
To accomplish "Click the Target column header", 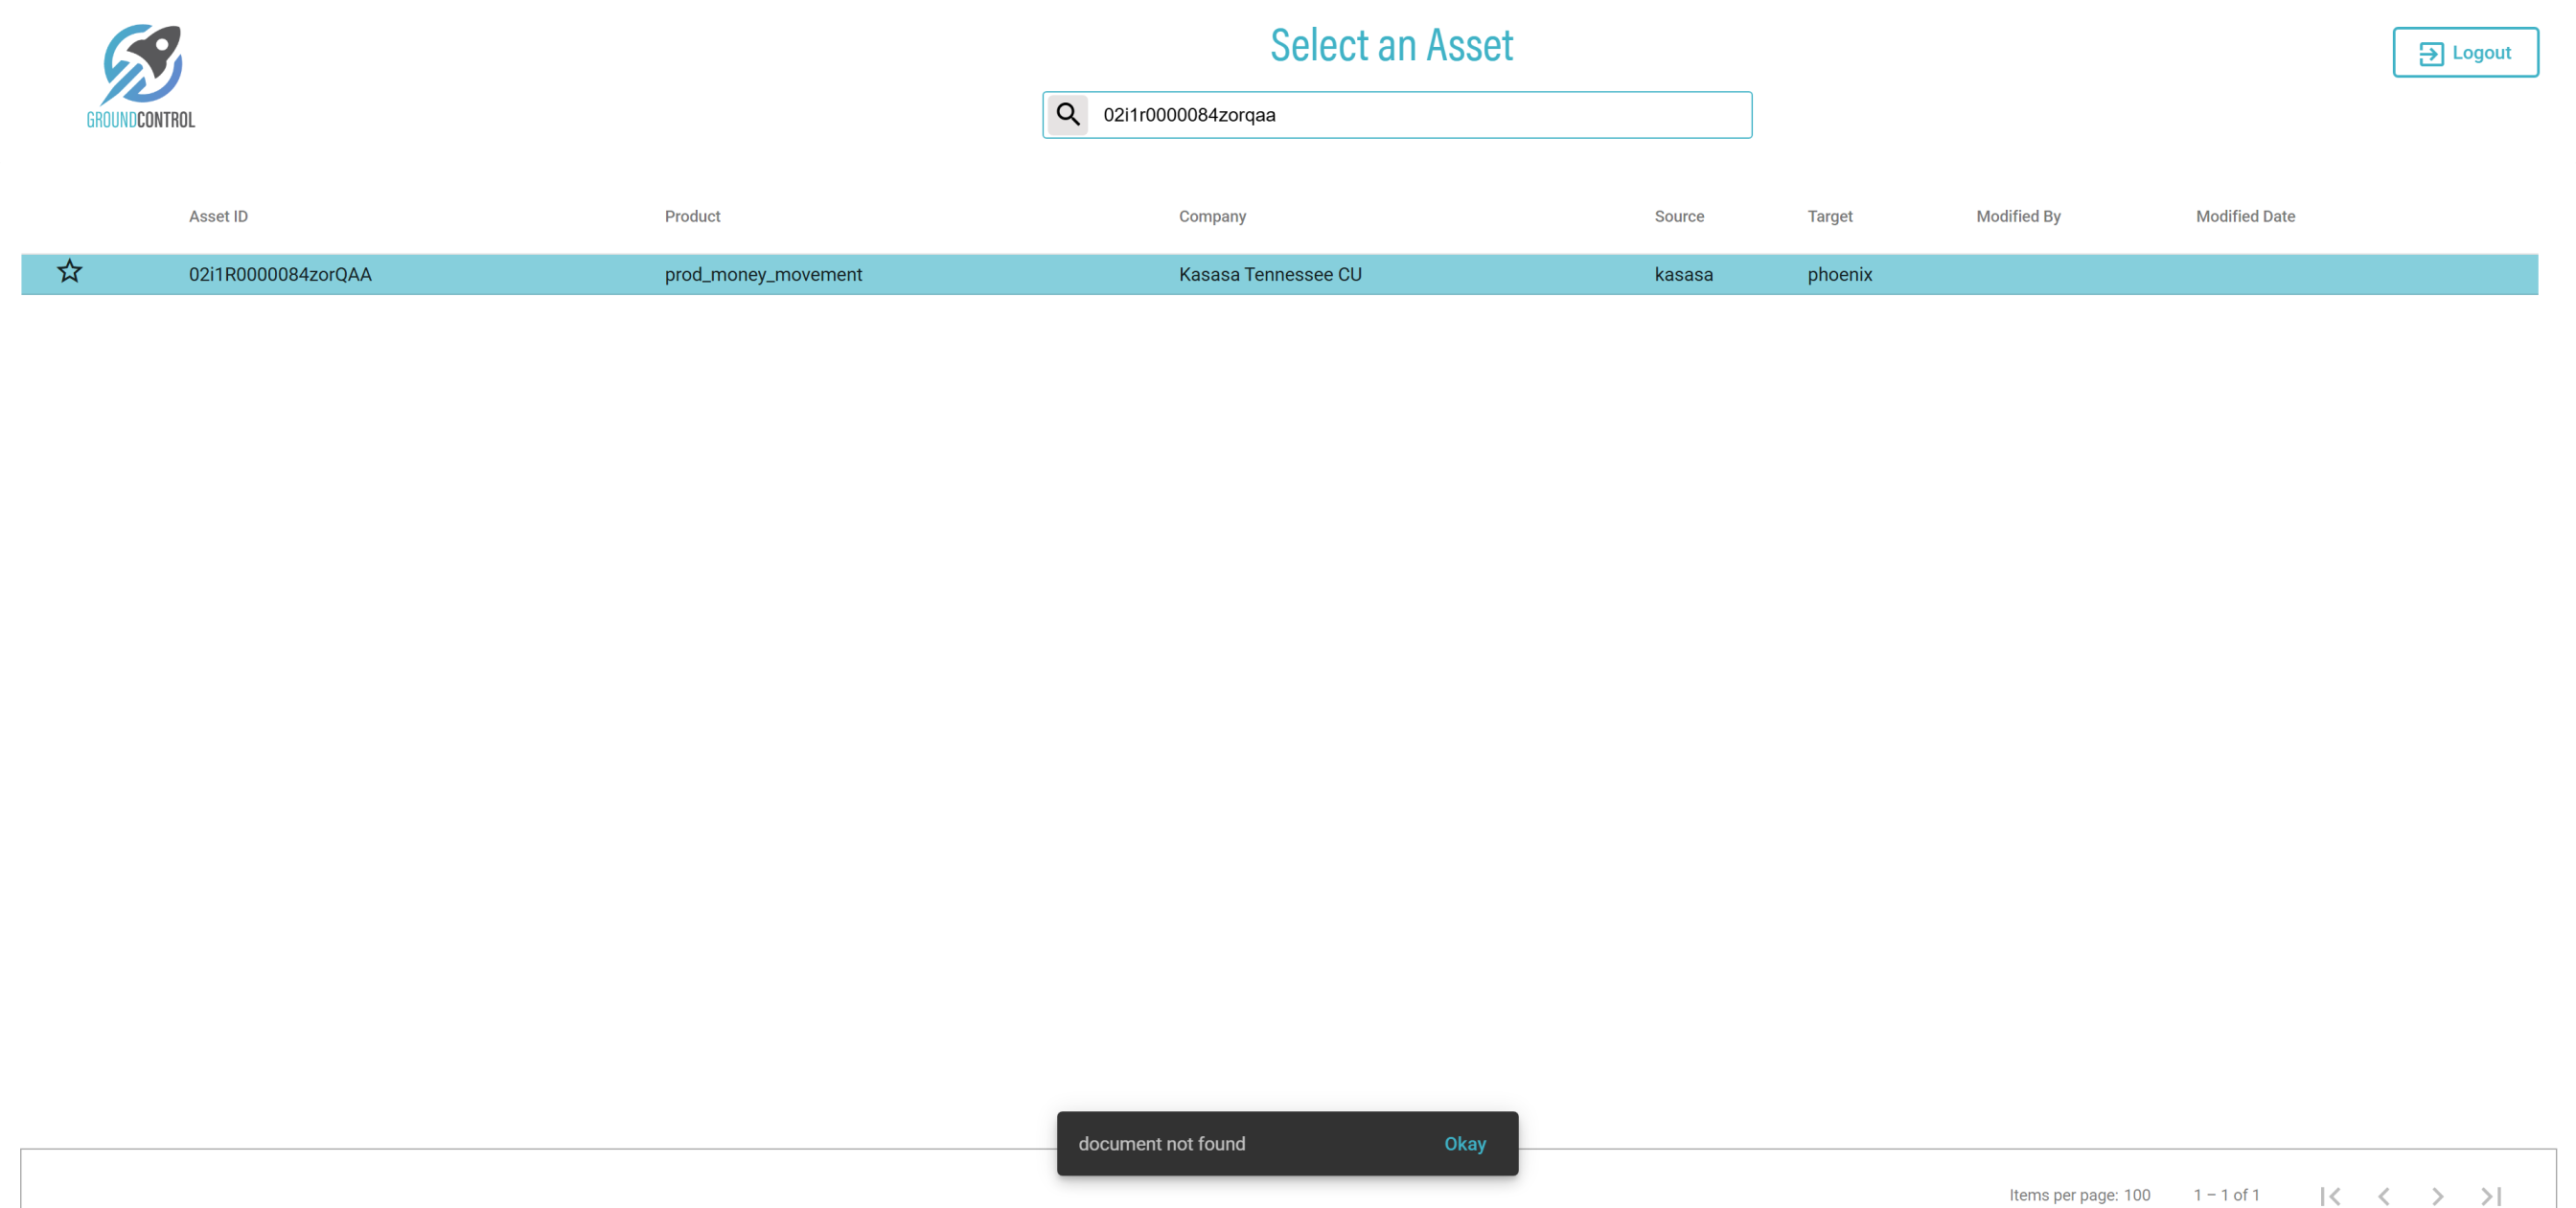I will pos(1829,216).
